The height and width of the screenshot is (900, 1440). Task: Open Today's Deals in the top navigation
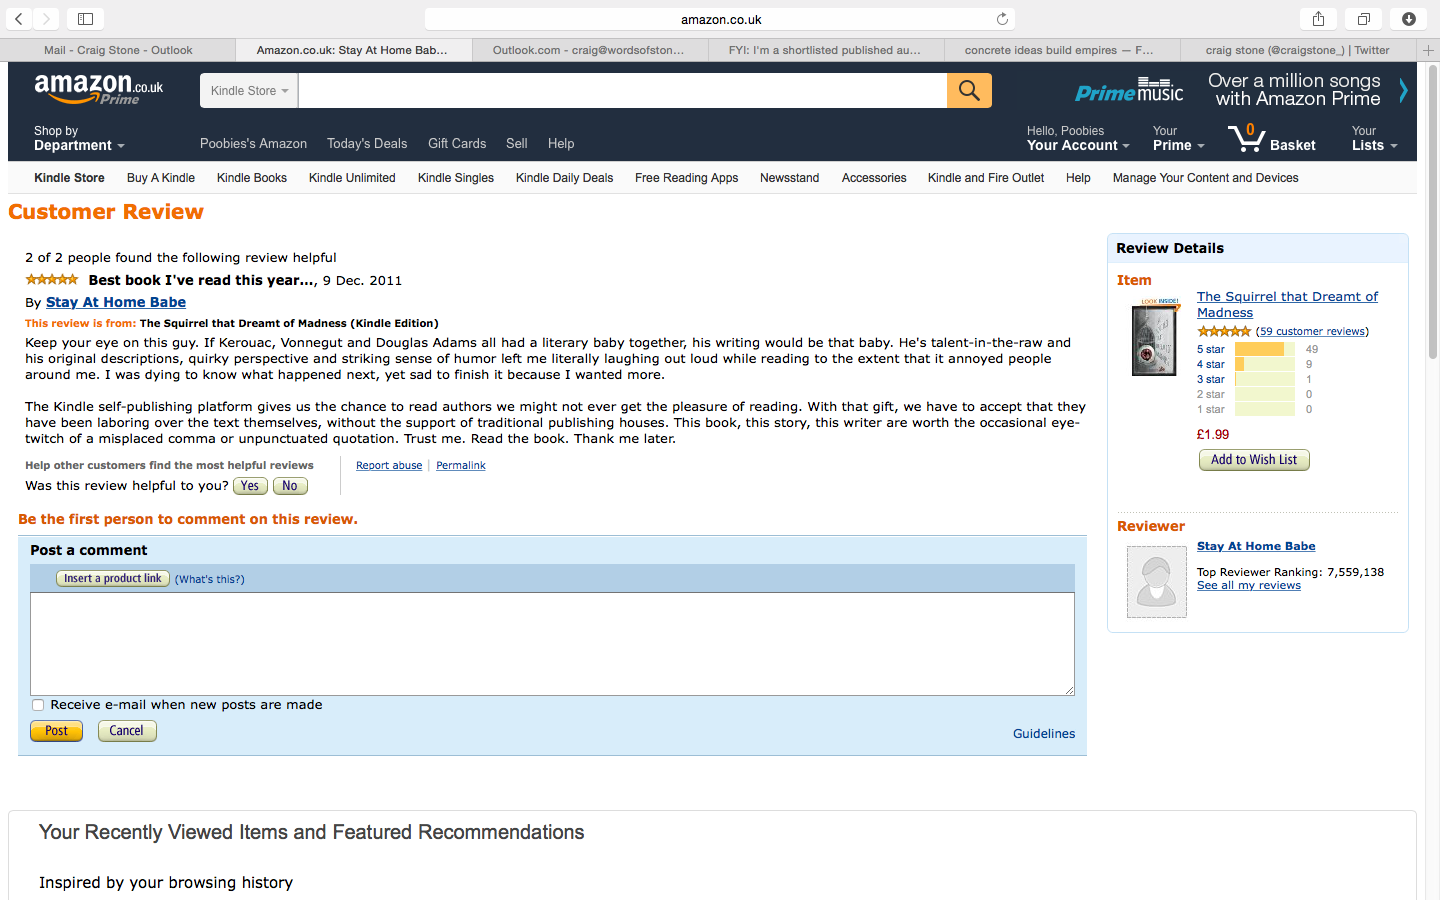(367, 143)
